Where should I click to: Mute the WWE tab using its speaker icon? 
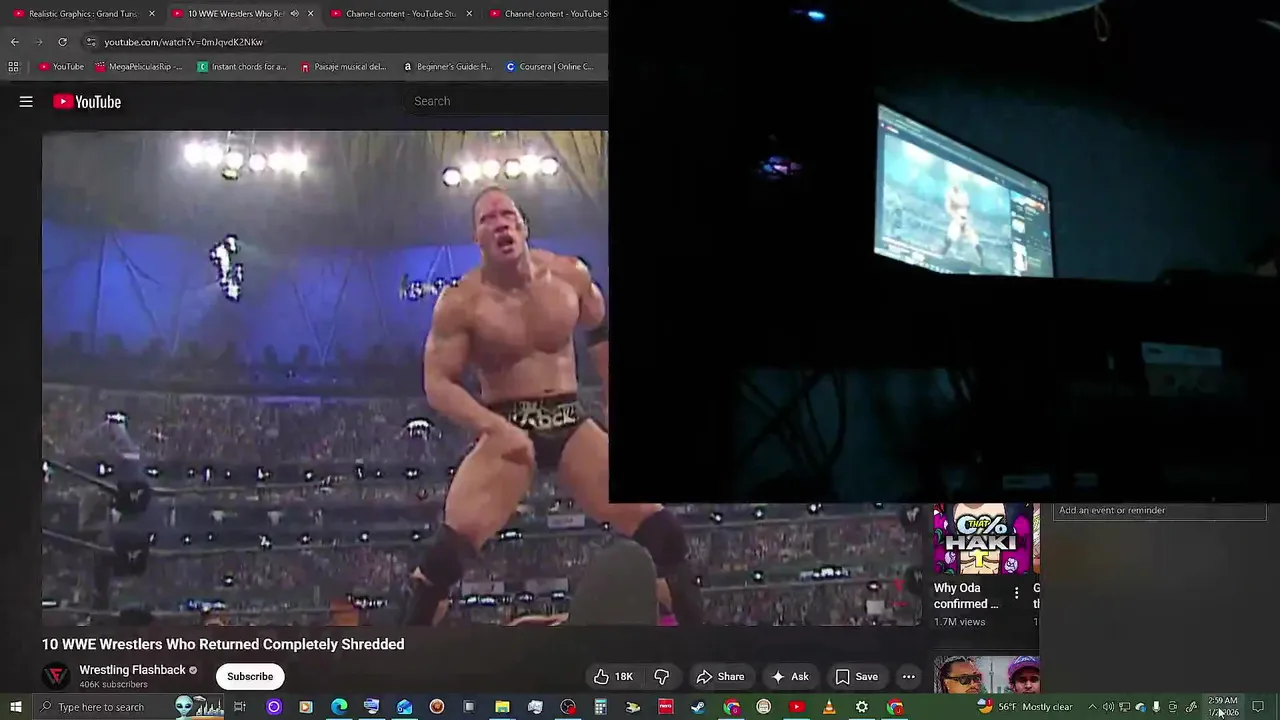pos(294,14)
